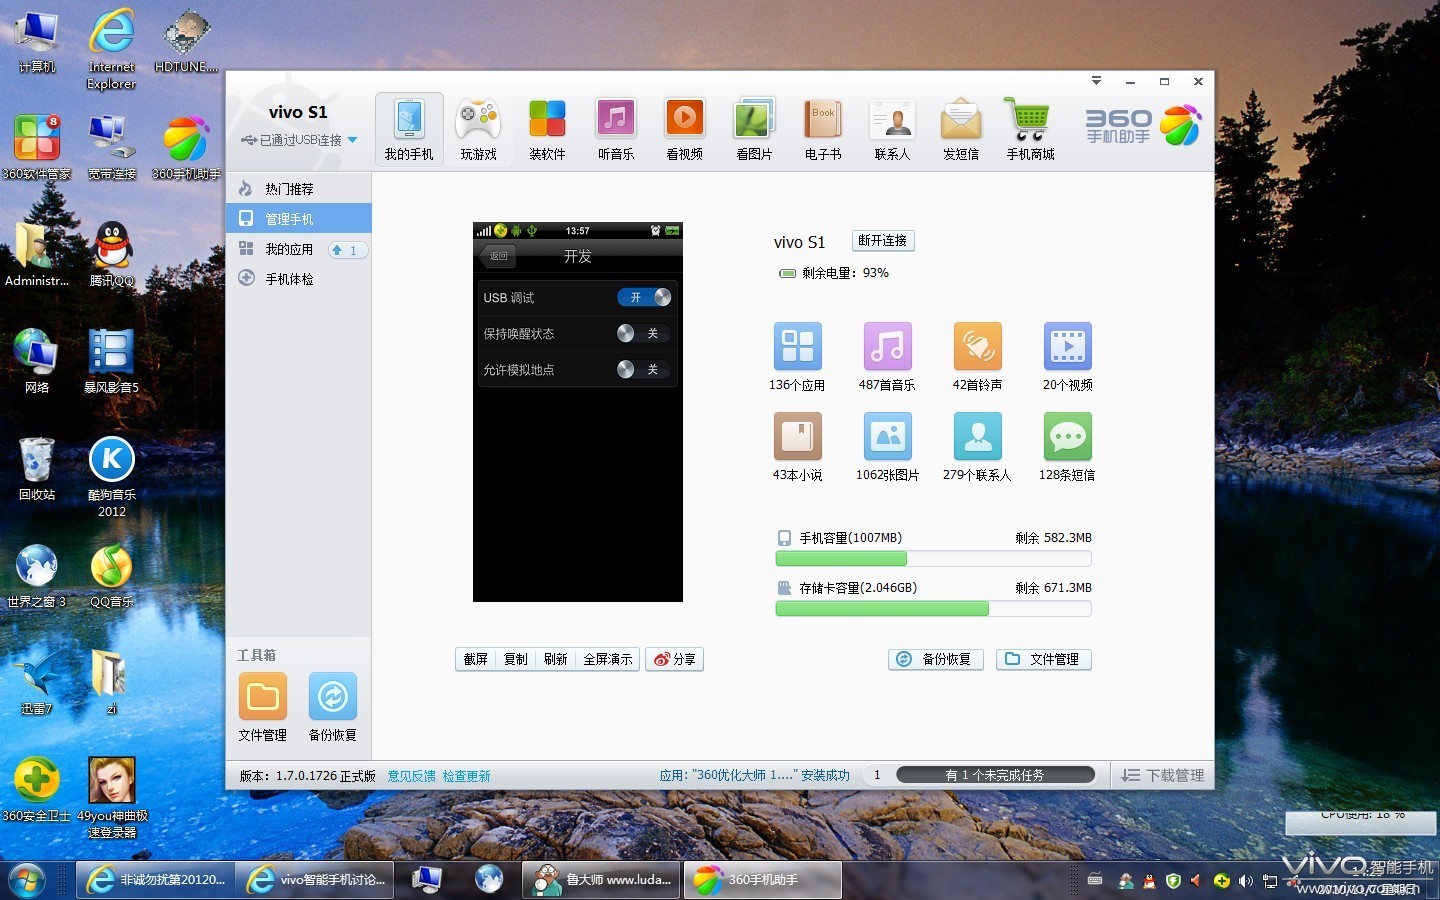This screenshot has height=900, width=1440.
Task: Click the 检查更新 check update link
Action: 467,776
